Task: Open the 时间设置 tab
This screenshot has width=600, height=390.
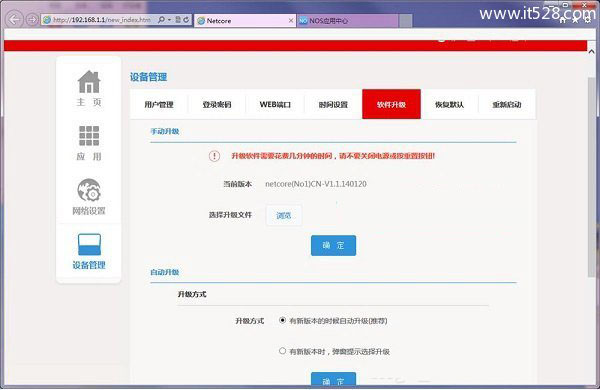Action: (333, 104)
